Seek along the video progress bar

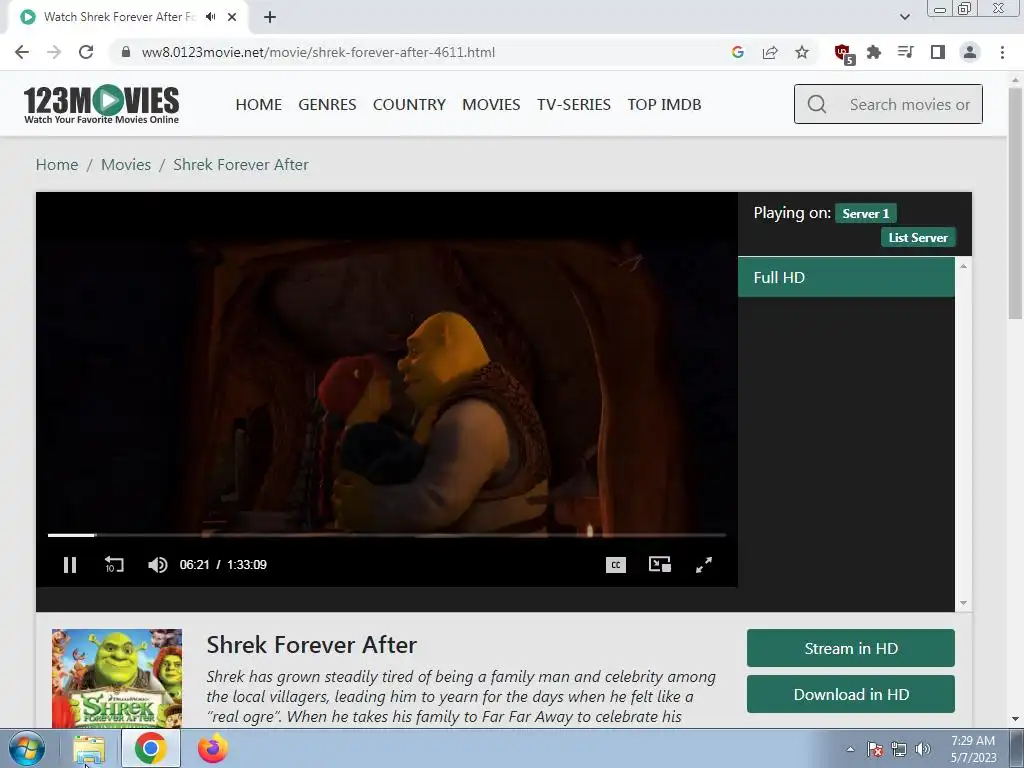tap(387, 535)
